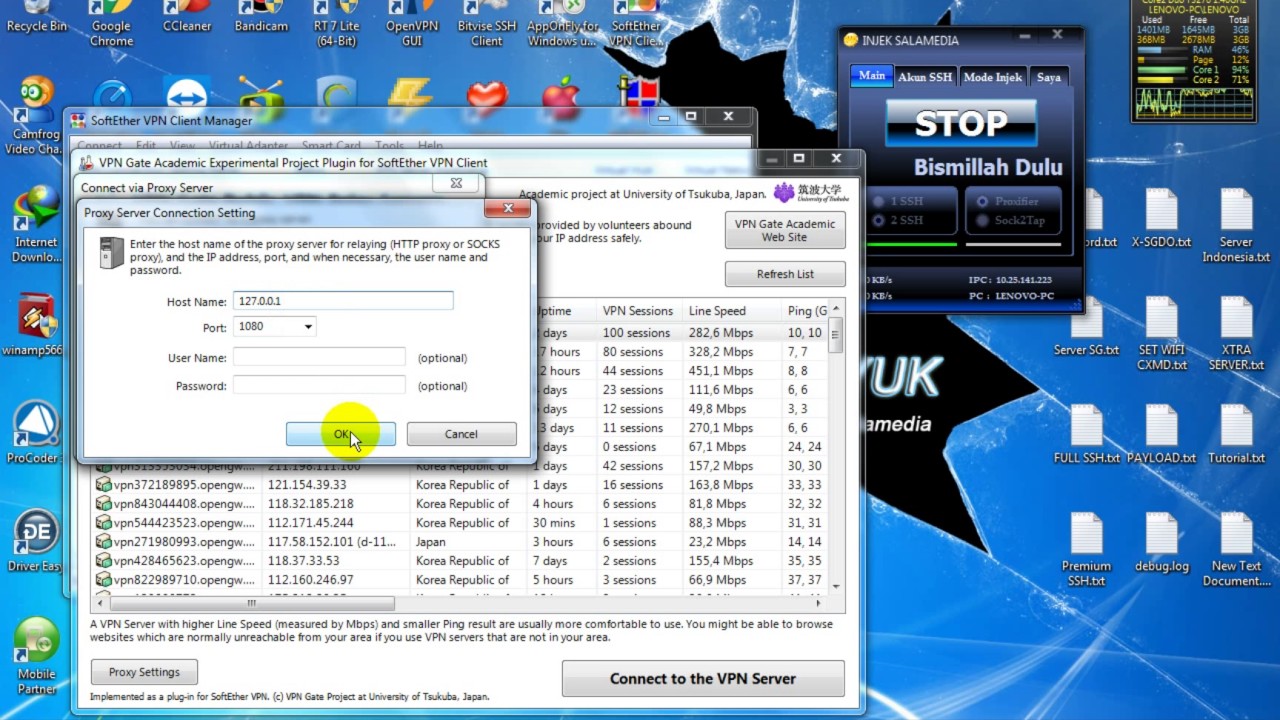Screen dimensions: 1280x720
Task: Open the Premium SSH.txt file
Action: 1086,549
